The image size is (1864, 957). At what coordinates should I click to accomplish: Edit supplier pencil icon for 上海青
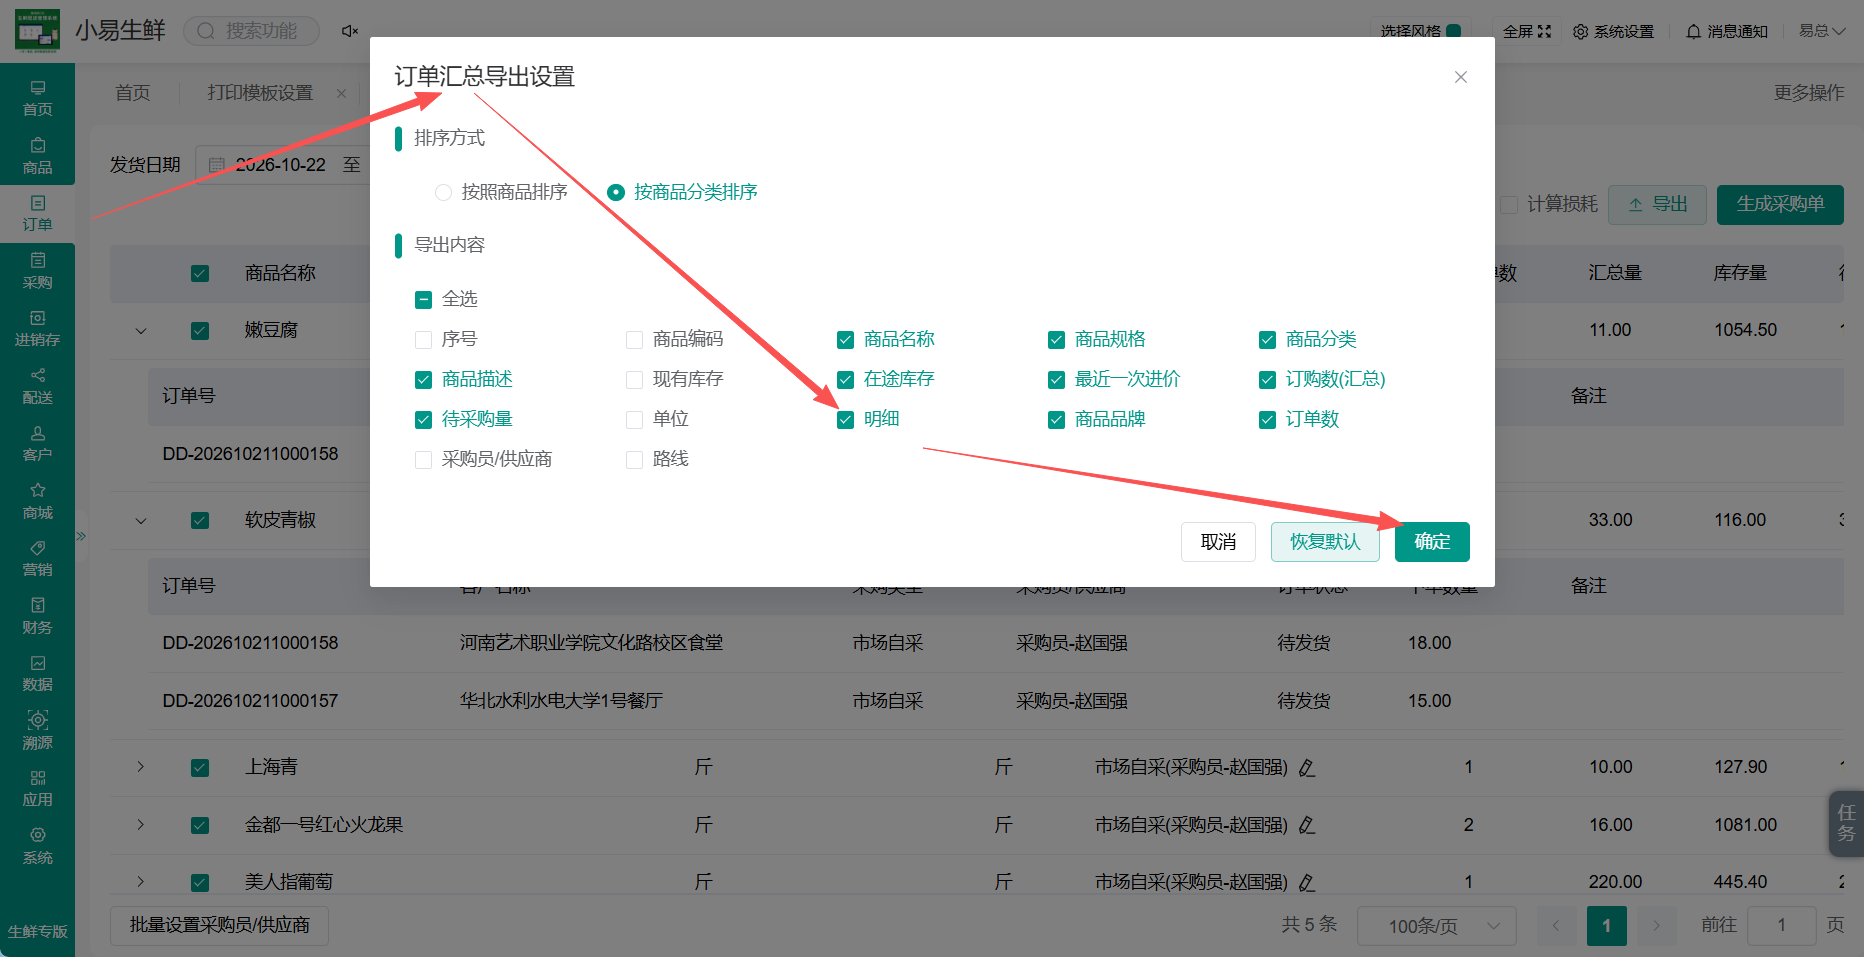click(1306, 768)
